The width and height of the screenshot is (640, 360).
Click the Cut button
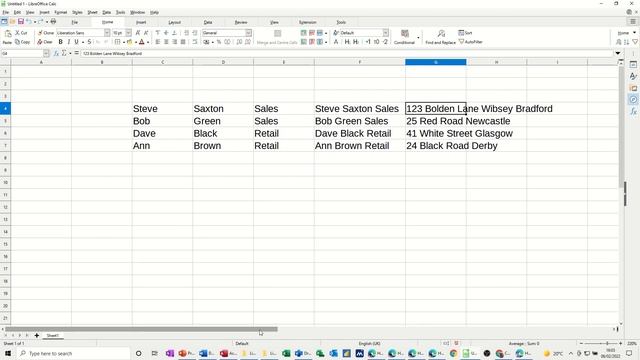(x=21, y=33)
